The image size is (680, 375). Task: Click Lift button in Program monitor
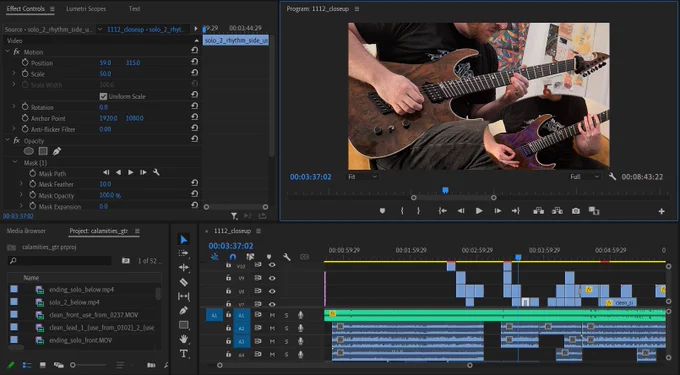pos(539,211)
